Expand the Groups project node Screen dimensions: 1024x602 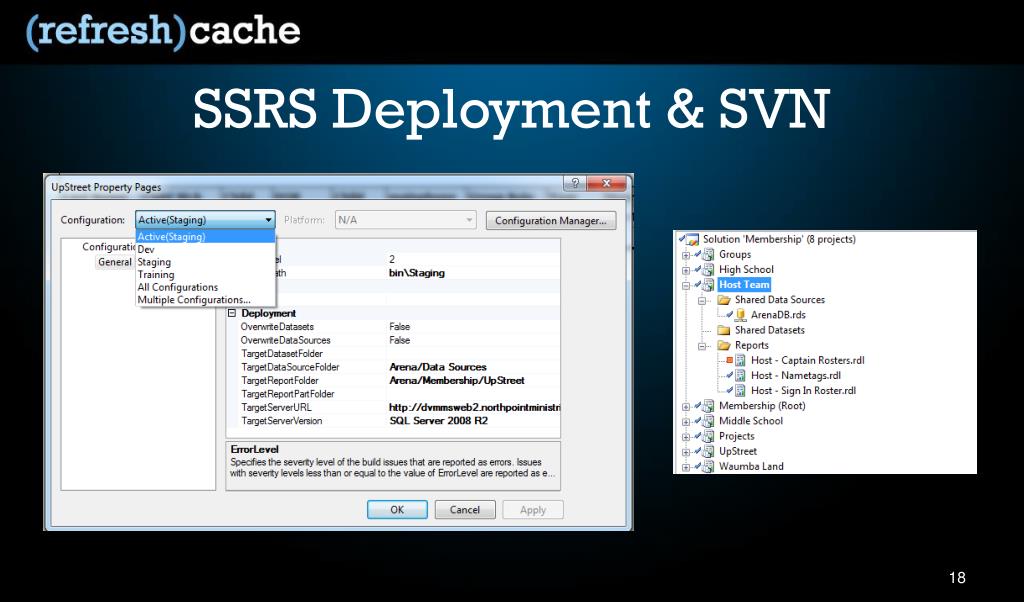(686, 255)
